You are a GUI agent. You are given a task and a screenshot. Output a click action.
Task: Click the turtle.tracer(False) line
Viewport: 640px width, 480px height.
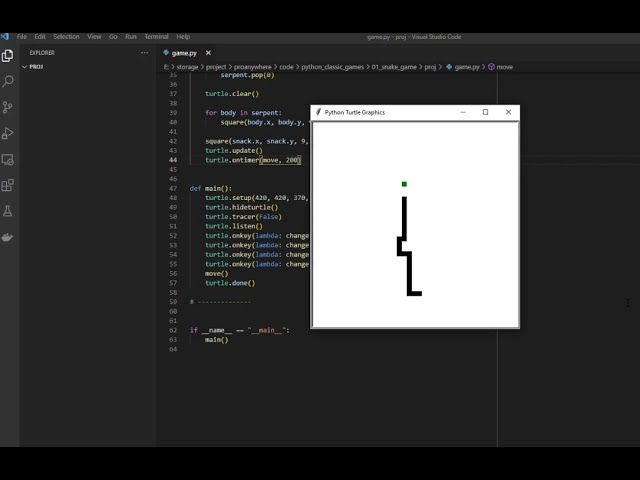[x=243, y=217]
